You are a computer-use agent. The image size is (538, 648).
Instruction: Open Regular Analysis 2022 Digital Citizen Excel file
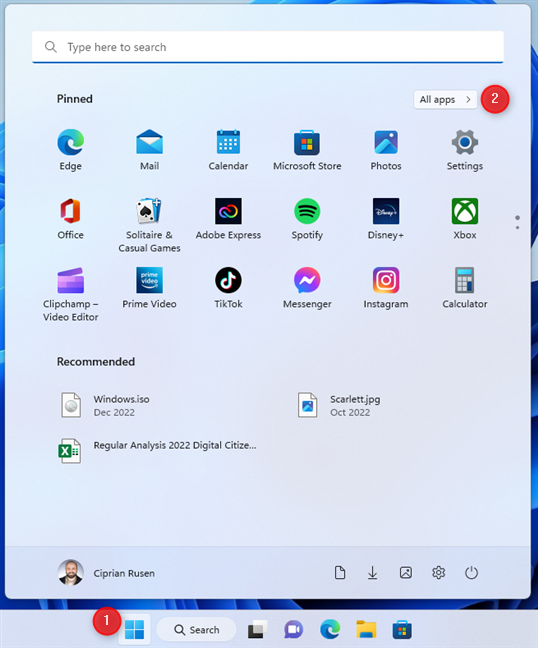pos(157,450)
